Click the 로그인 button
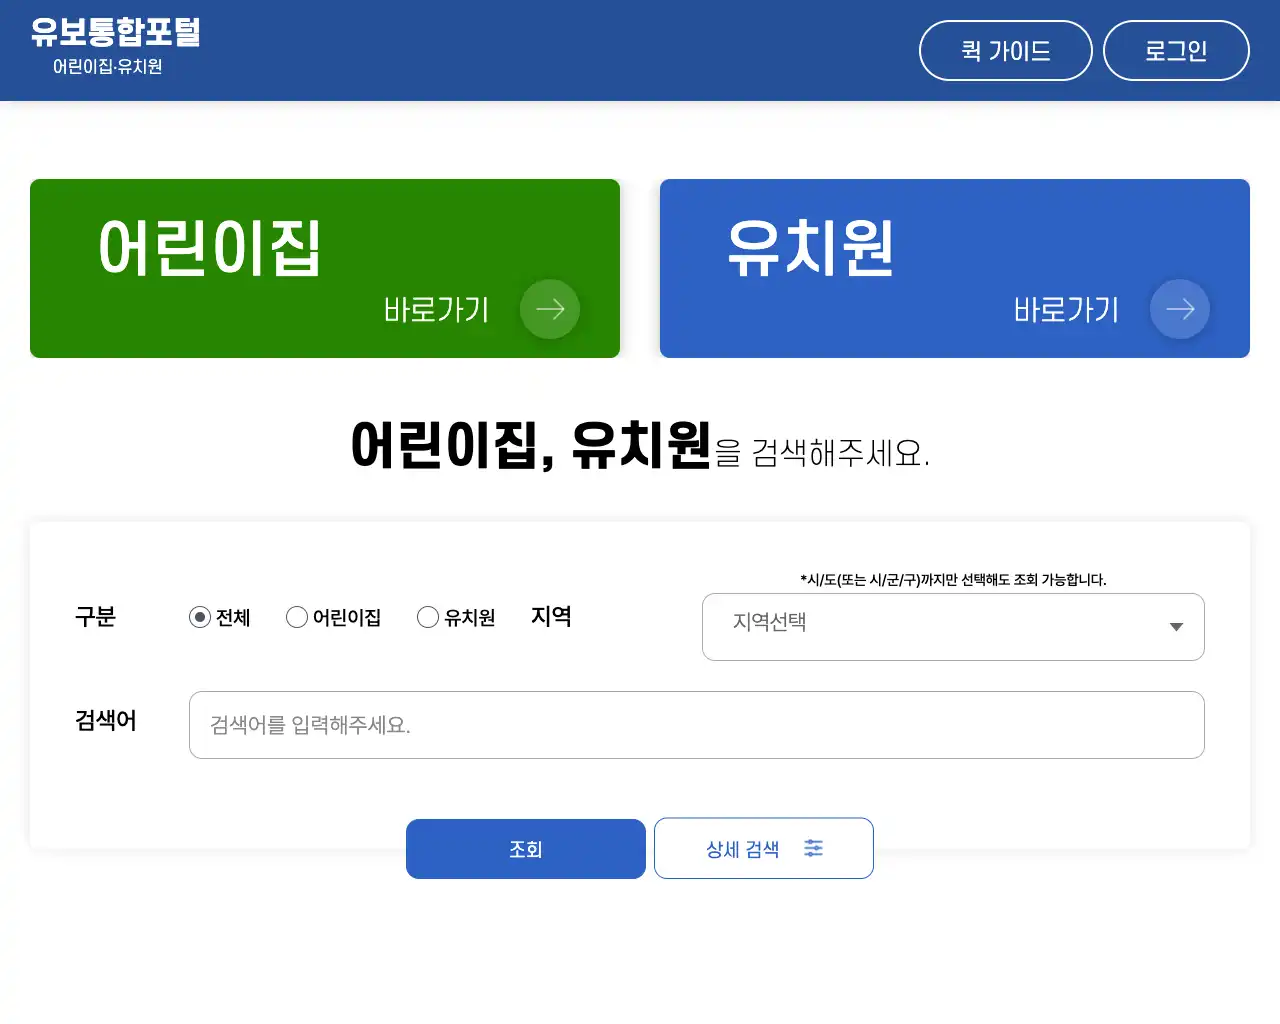 (1176, 50)
